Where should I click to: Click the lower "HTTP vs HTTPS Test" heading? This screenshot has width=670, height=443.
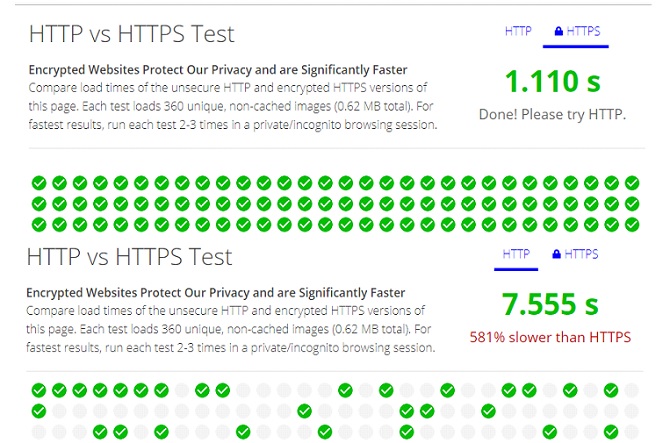pyautogui.click(x=131, y=257)
